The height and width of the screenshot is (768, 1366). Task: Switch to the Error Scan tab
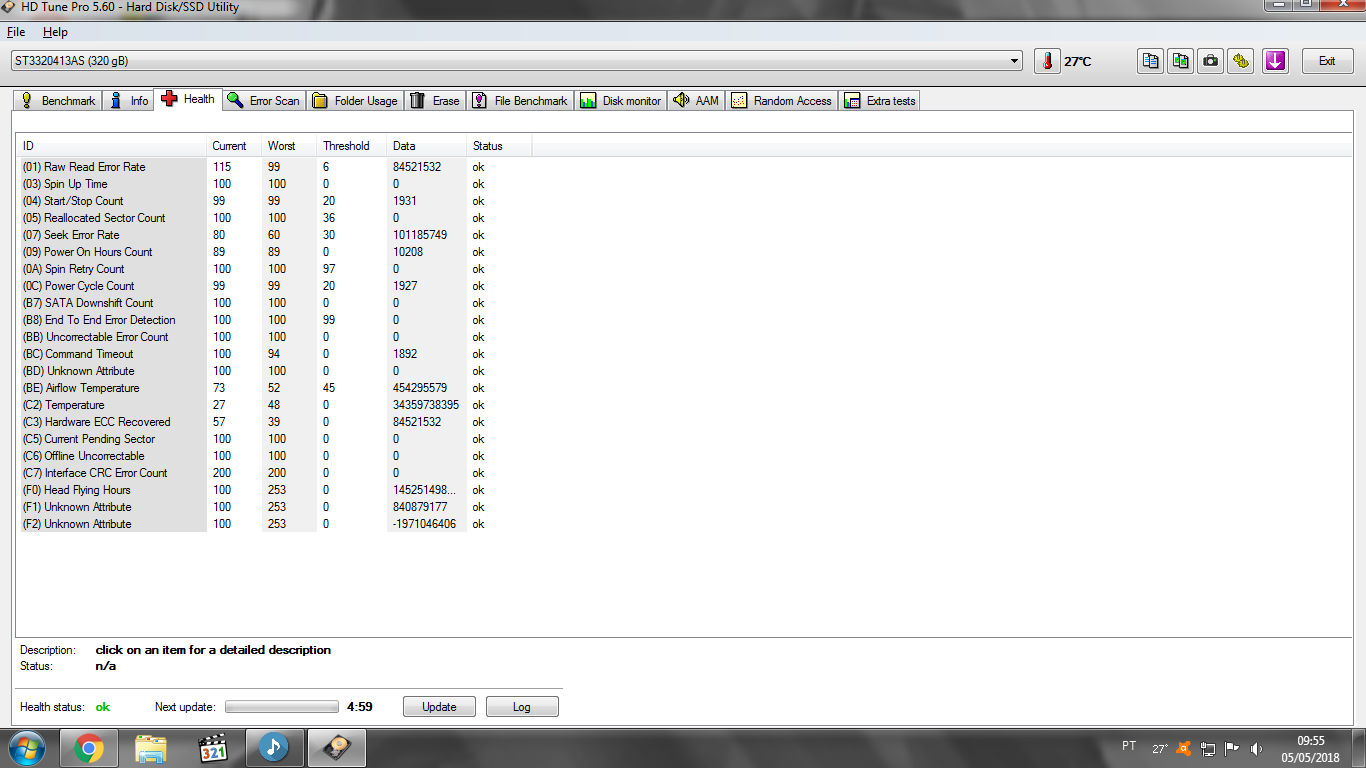pos(263,100)
